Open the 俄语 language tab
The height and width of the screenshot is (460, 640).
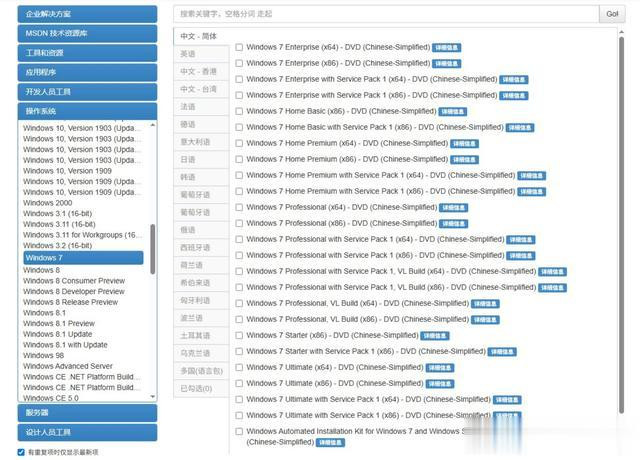pos(201,230)
